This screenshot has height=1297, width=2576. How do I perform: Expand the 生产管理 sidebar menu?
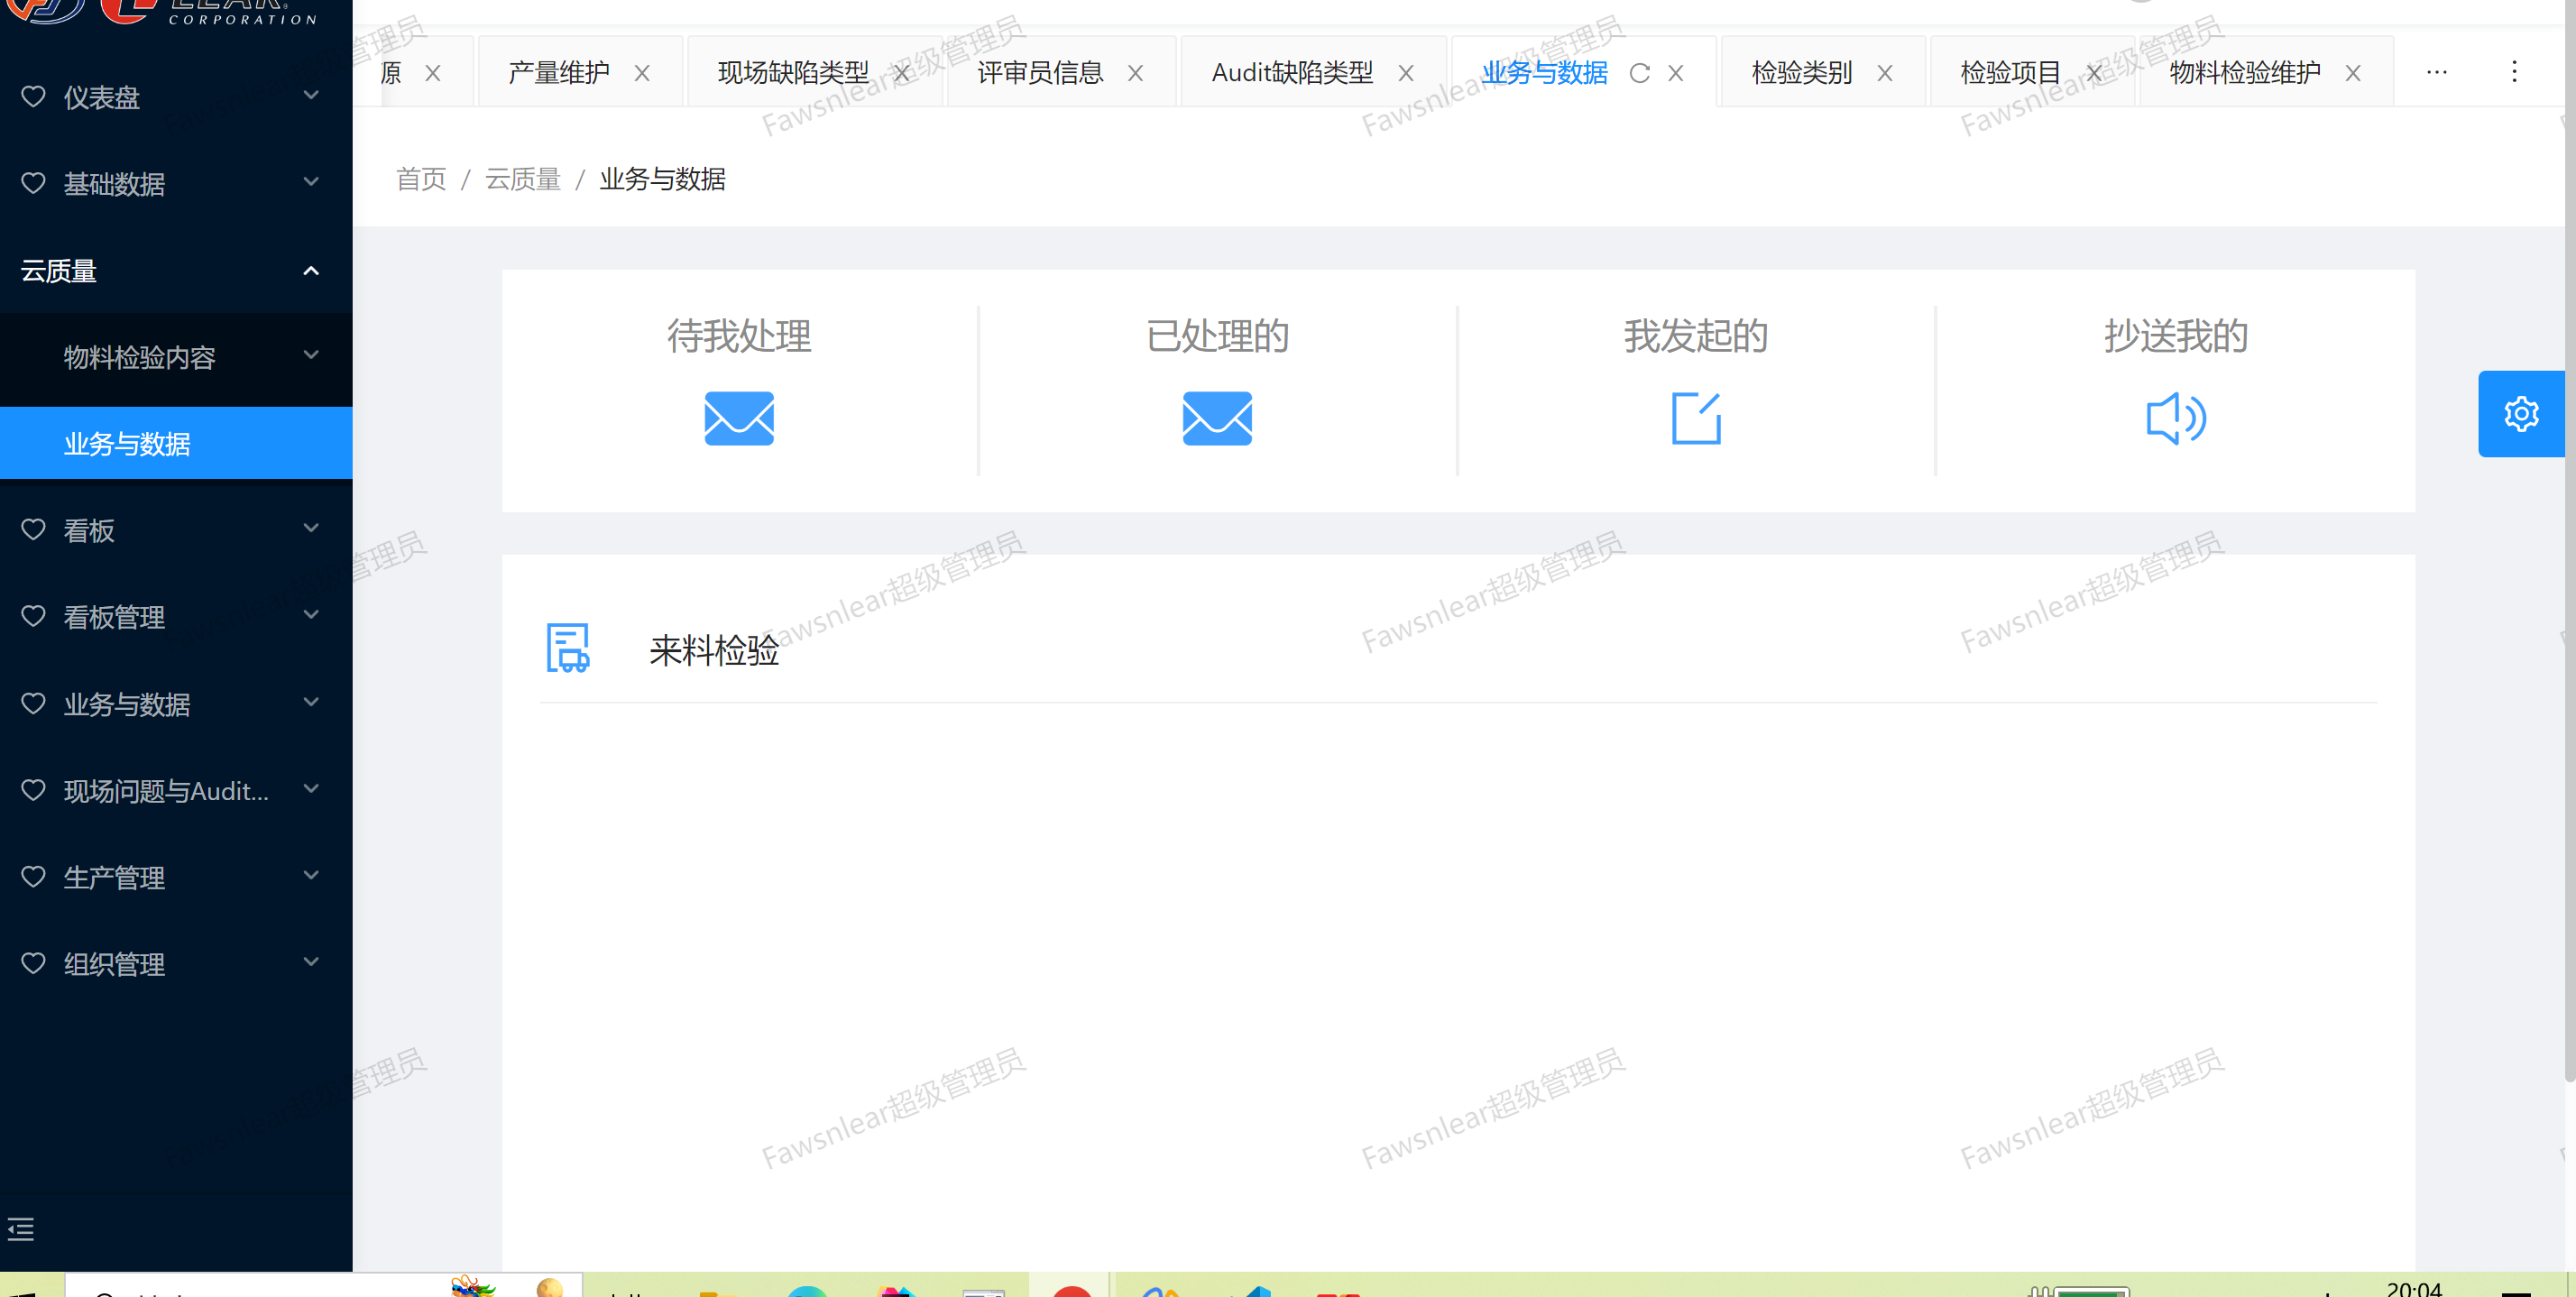coord(311,876)
